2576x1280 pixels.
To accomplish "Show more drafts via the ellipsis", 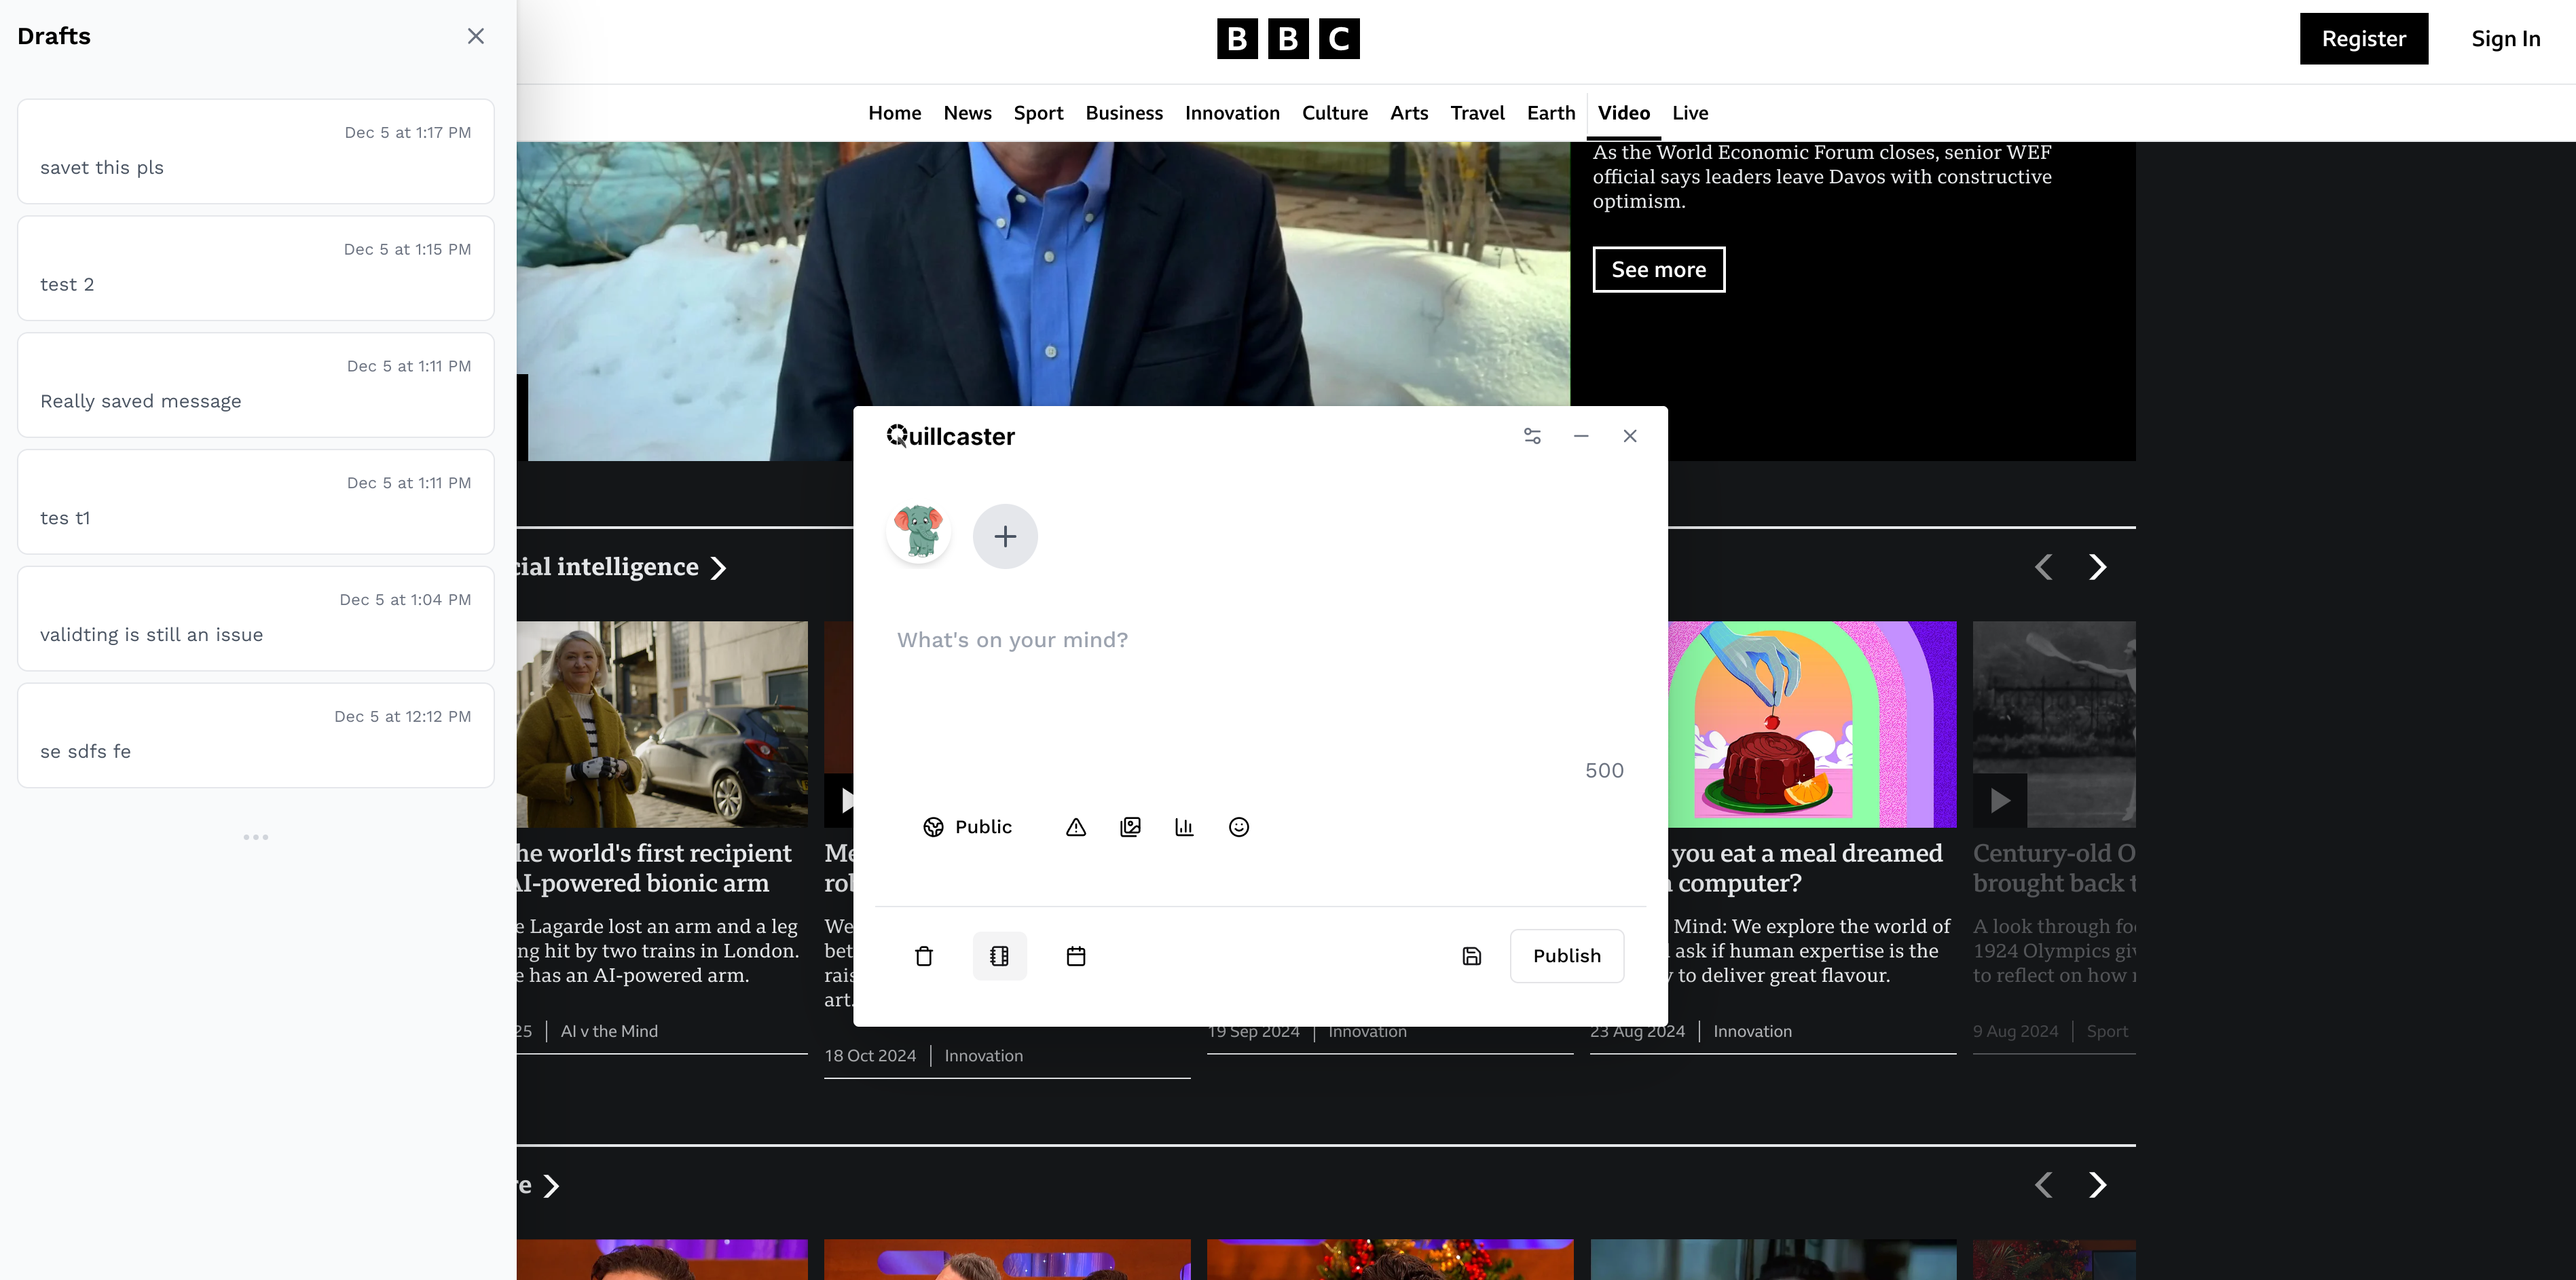I will (x=256, y=837).
